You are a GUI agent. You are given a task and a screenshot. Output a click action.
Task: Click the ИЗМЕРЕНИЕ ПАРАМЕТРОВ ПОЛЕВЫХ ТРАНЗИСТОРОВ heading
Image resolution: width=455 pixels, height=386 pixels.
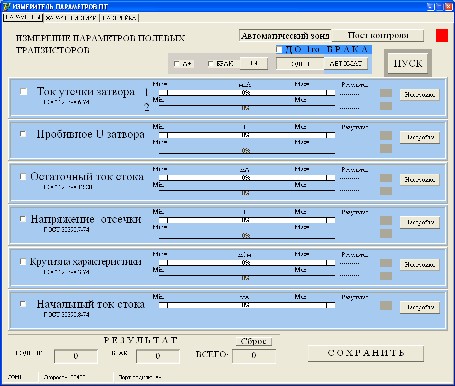tap(100, 44)
